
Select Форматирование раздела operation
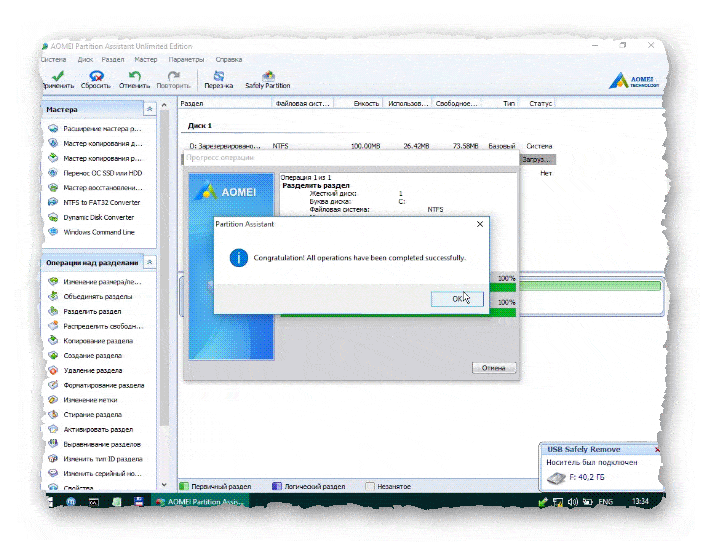[97, 385]
